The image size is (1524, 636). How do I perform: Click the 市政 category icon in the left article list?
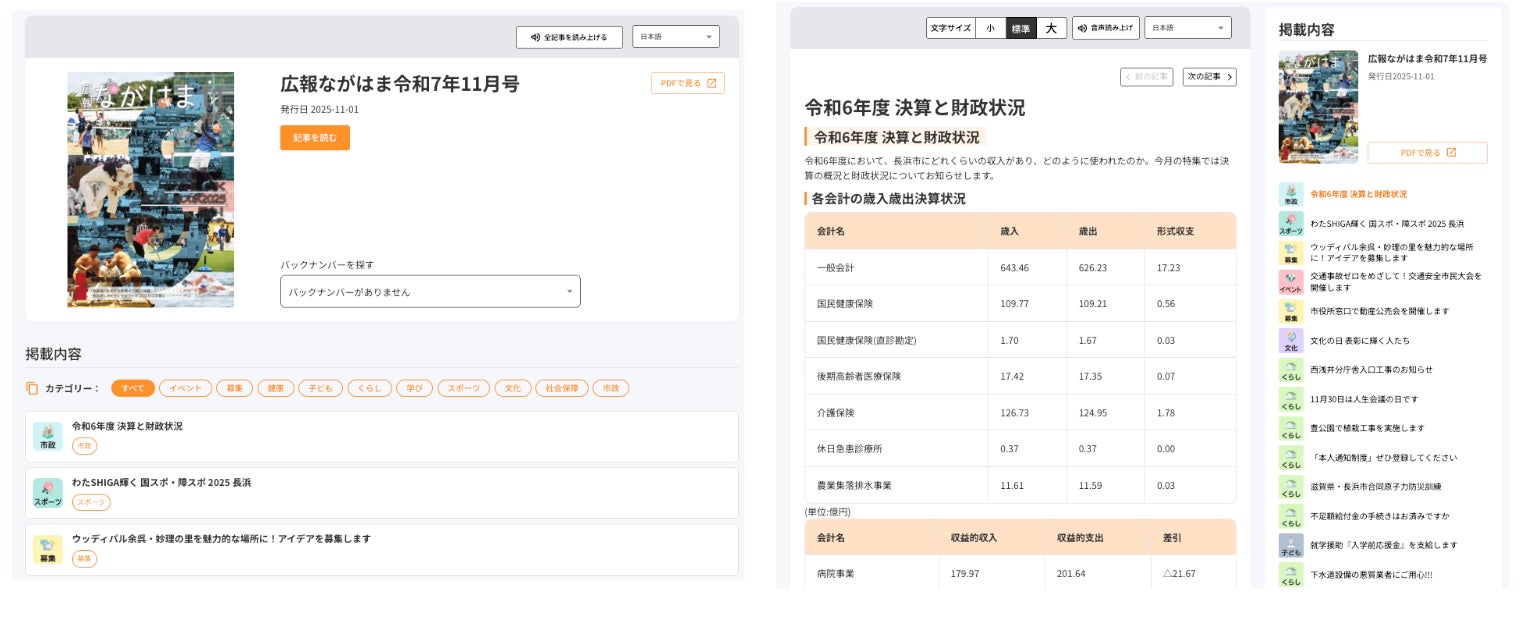47,436
